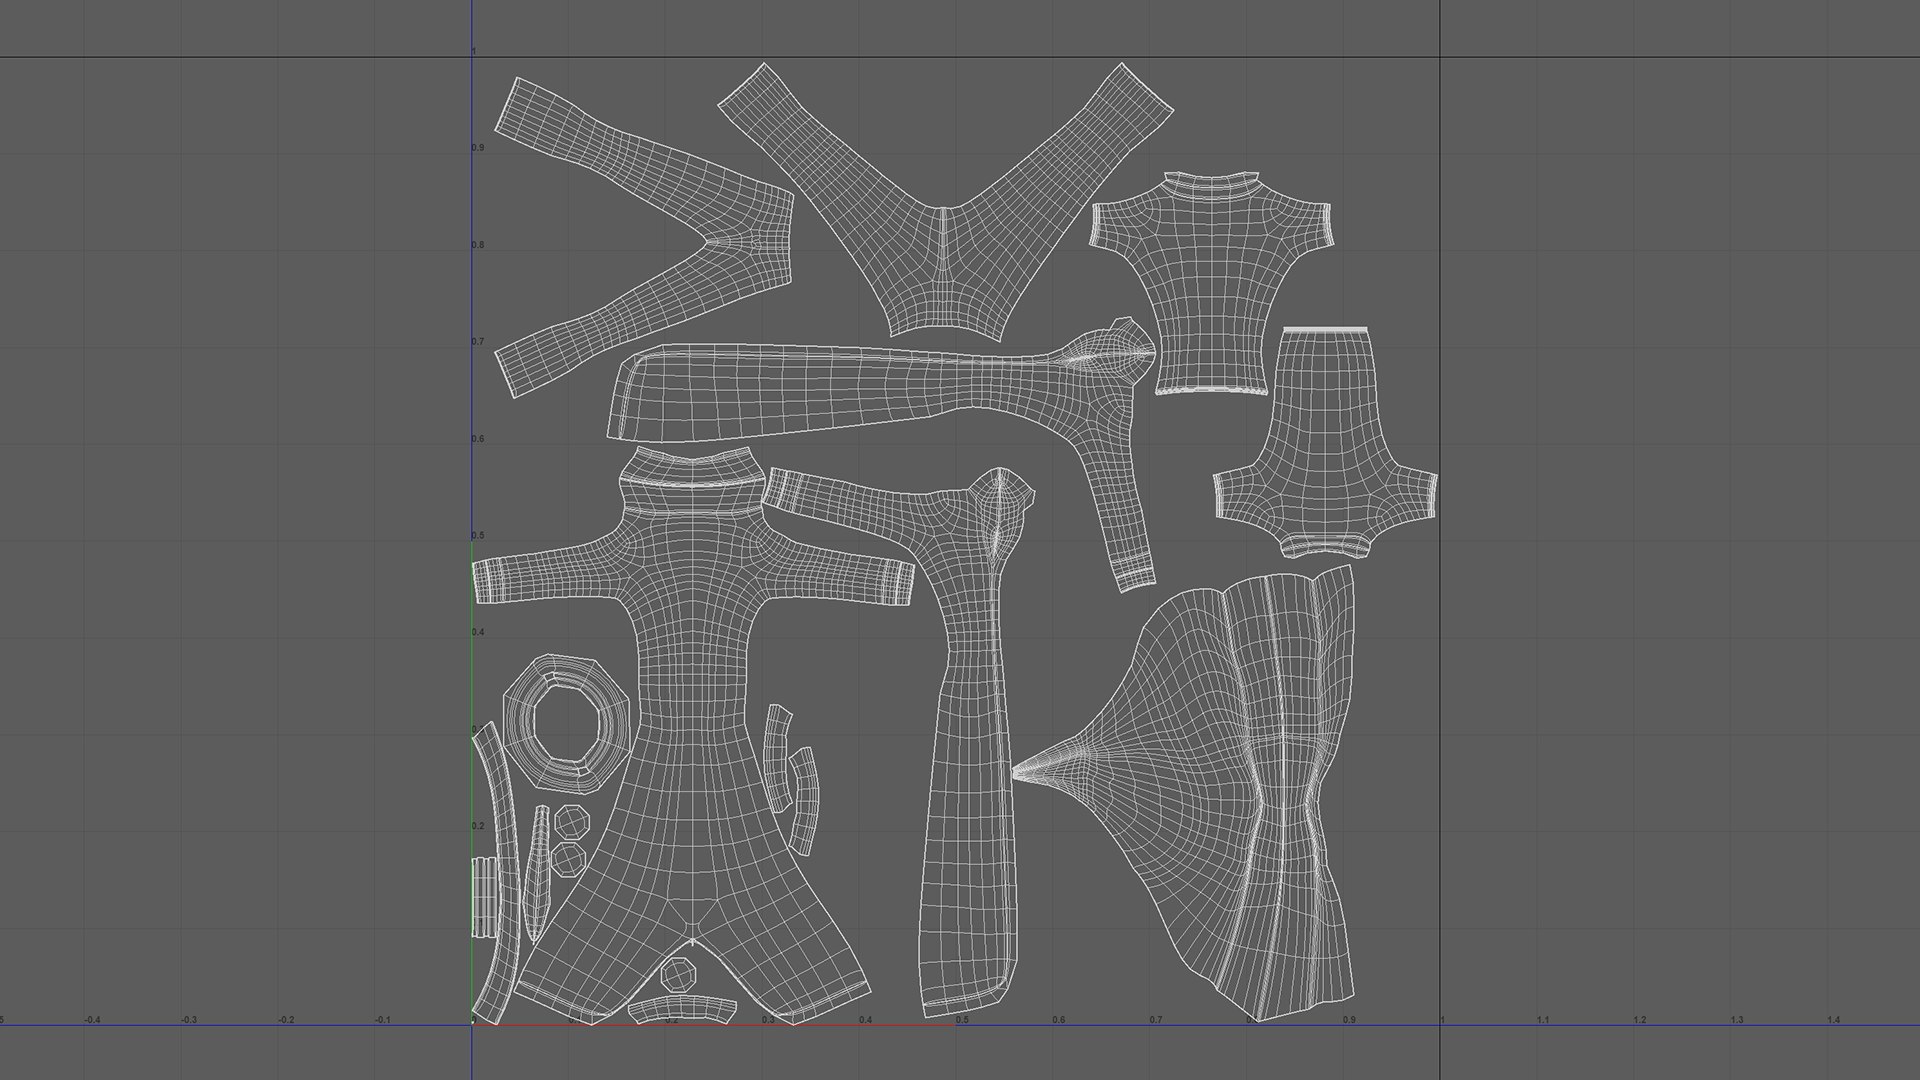The height and width of the screenshot is (1080, 1920).
Task: Click the 1.4 label on the horizontal axis
Action: click(x=1834, y=1020)
